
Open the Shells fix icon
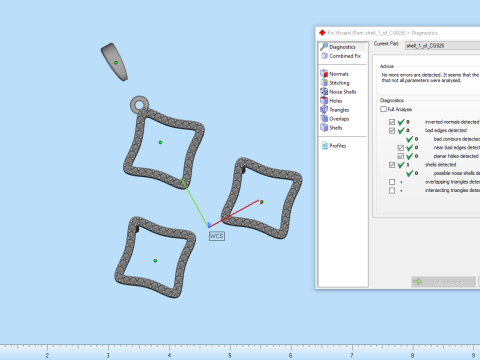click(x=324, y=127)
